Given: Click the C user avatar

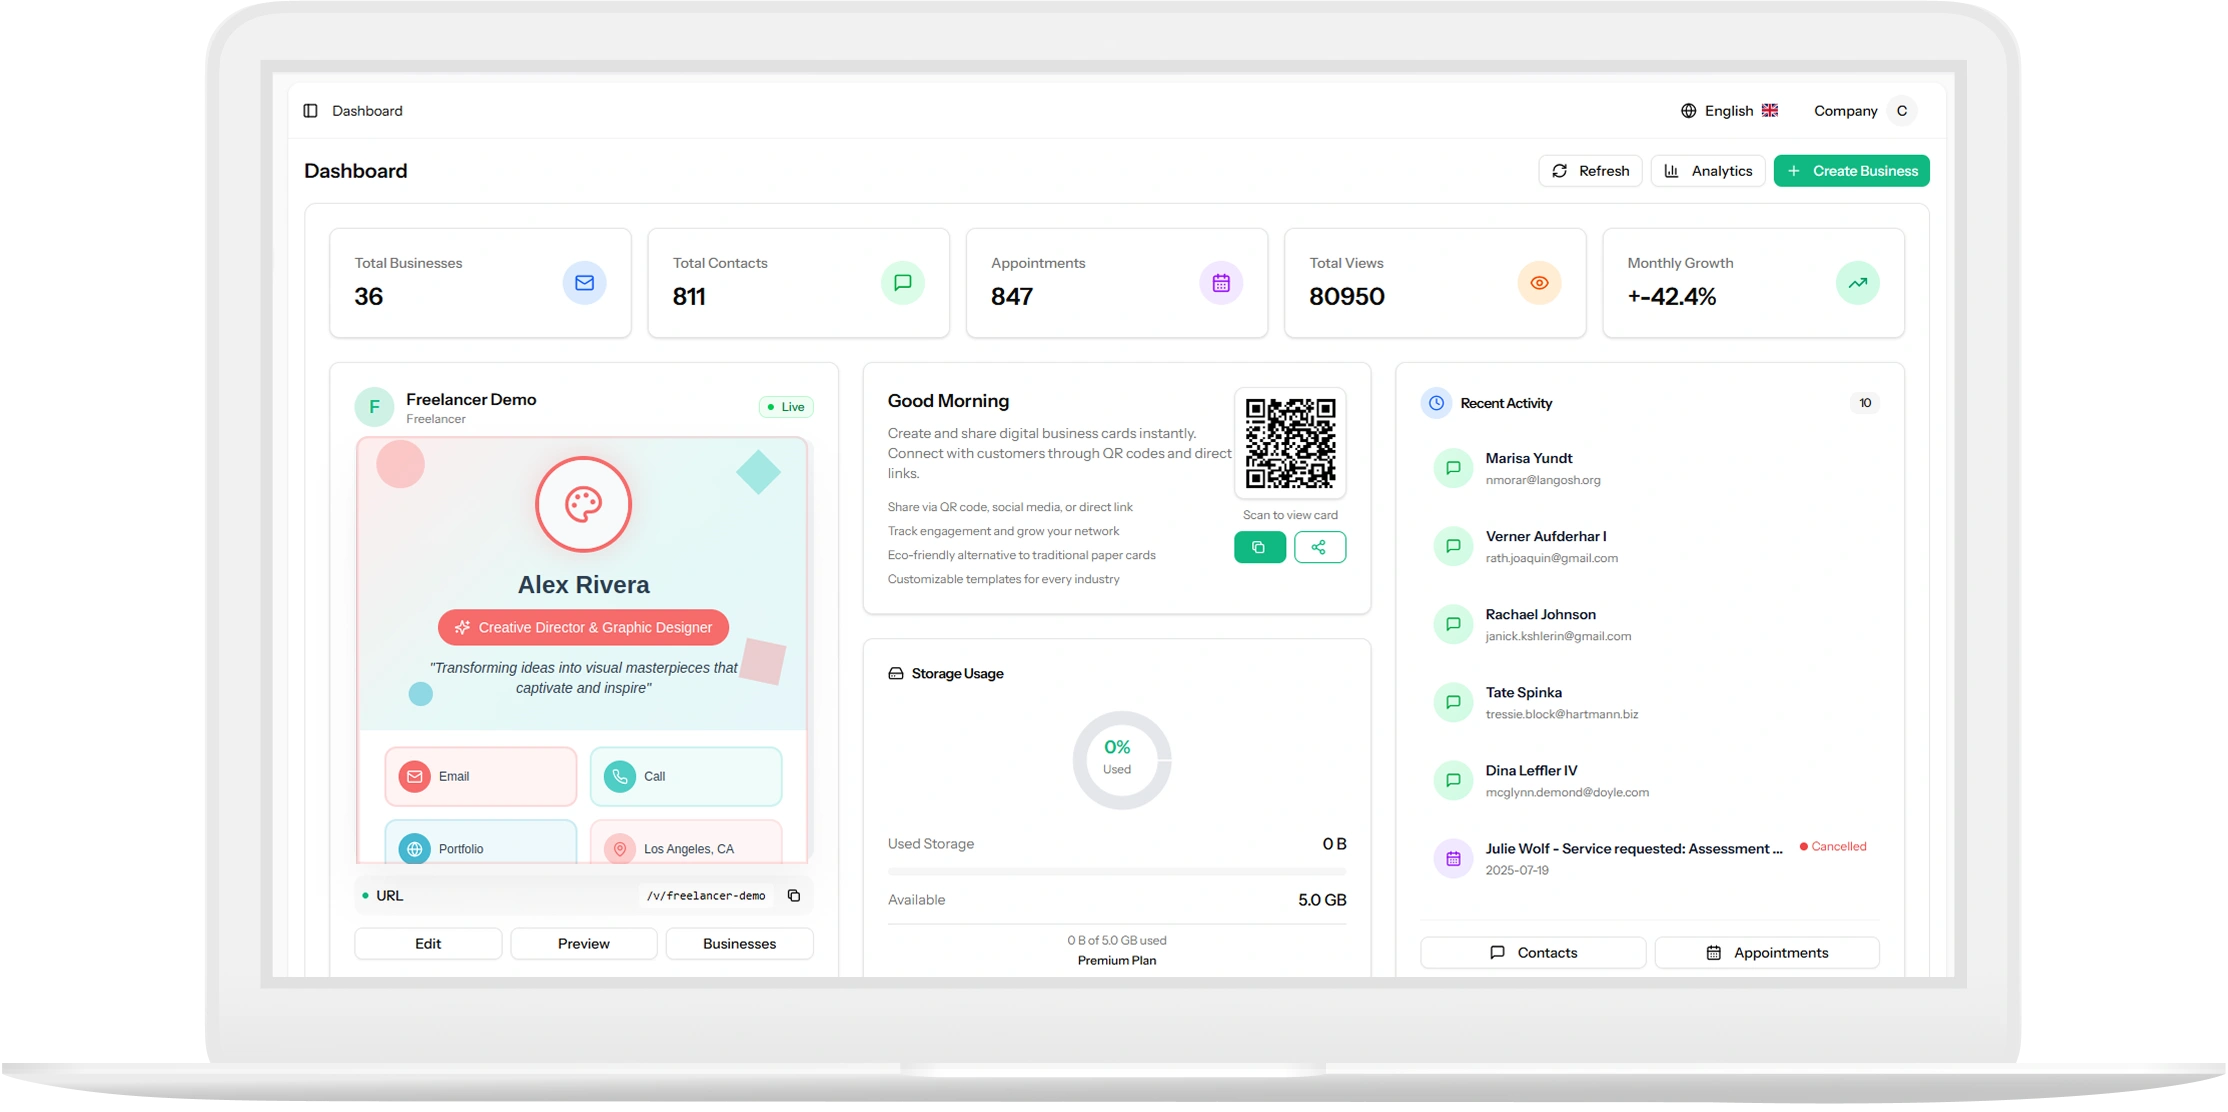Looking at the screenshot, I should [x=1901, y=111].
